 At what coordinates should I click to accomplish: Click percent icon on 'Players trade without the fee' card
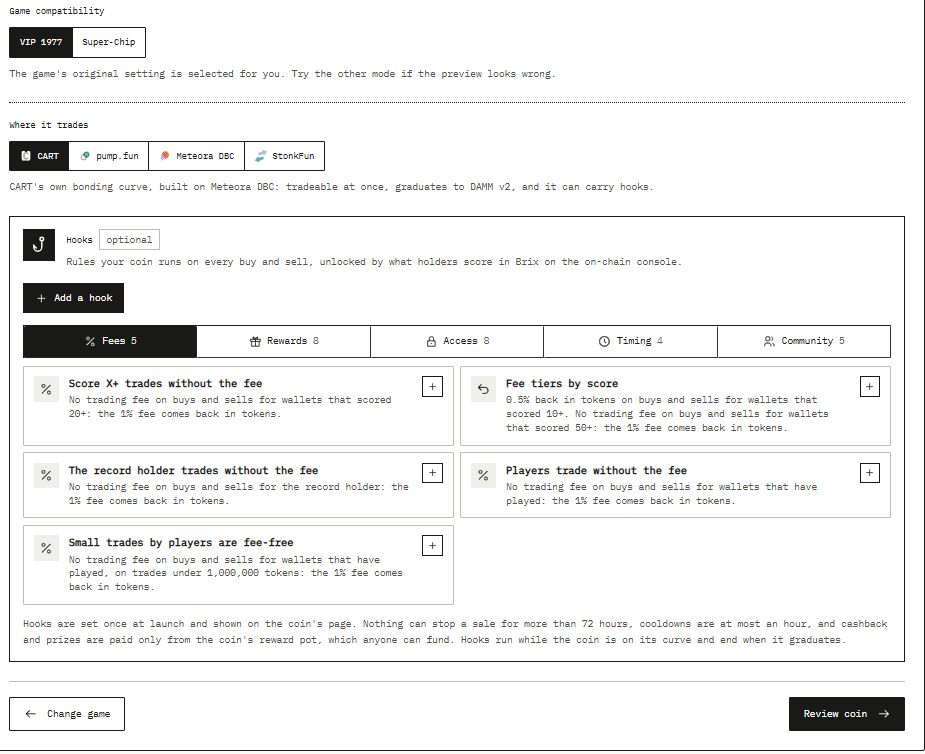pyautogui.click(x=483, y=476)
